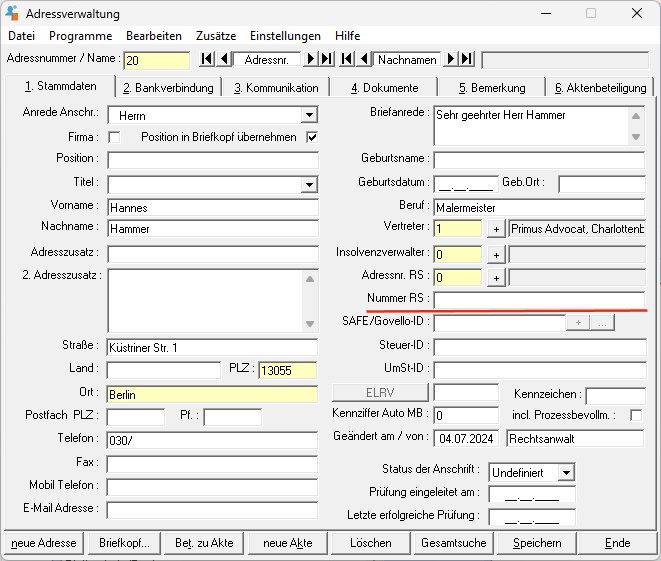Open the Anrede Anschr. dropdown

point(309,115)
